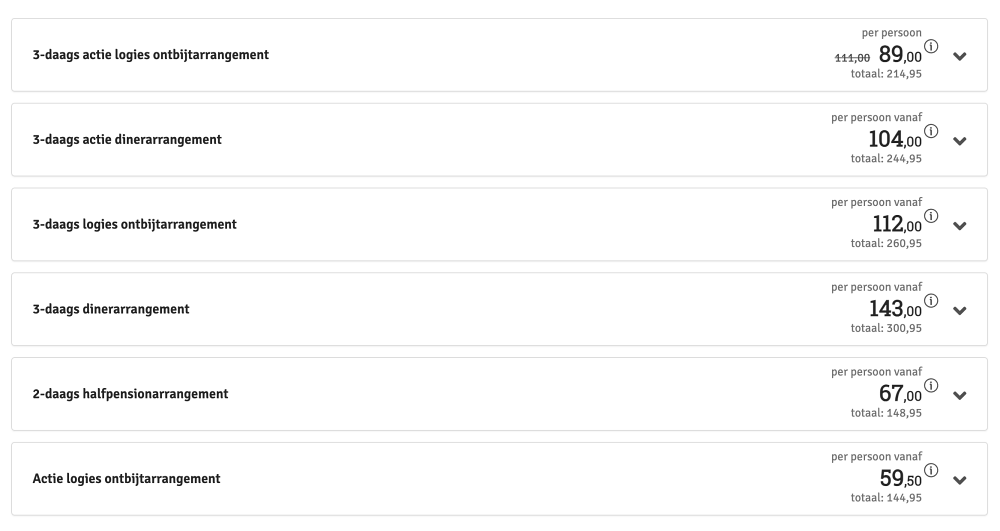Screen dimensions: 1000x531
Task: Expand Actie logies ontbijtarrangement chevron
Action: [960, 480]
